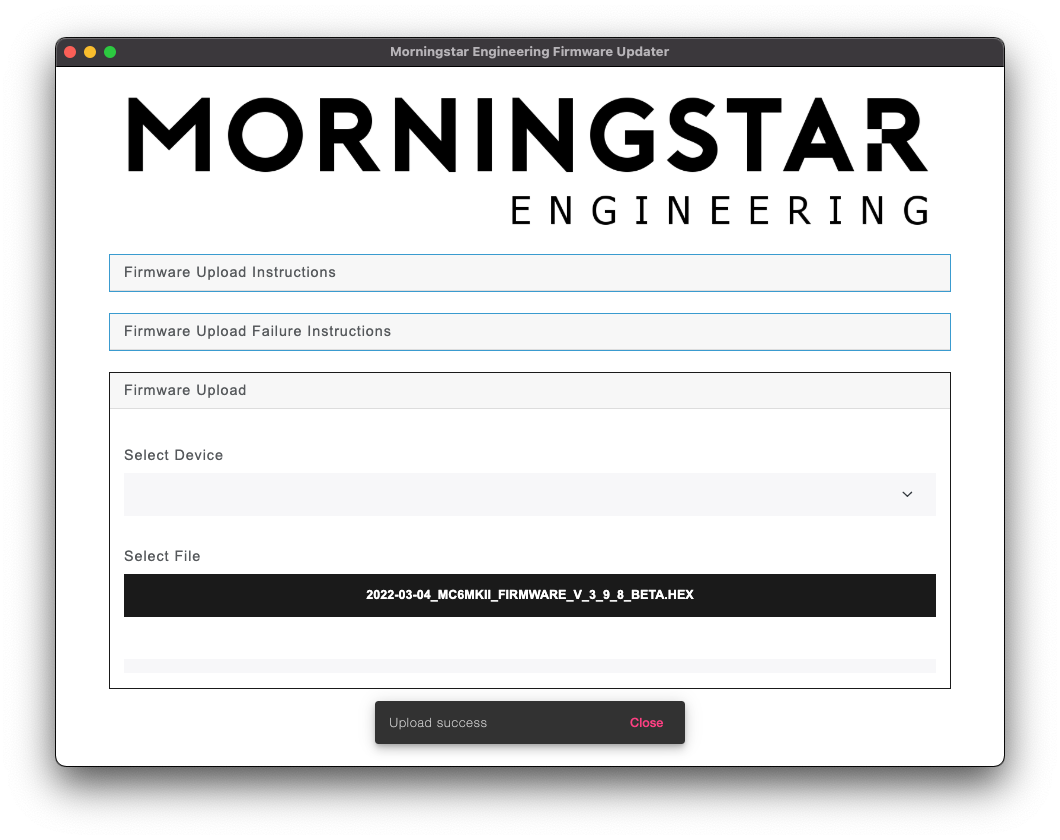This screenshot has height=840, width=1060.
Task: Minimize the window using the yellow button
Action: [x=90, y=52]
